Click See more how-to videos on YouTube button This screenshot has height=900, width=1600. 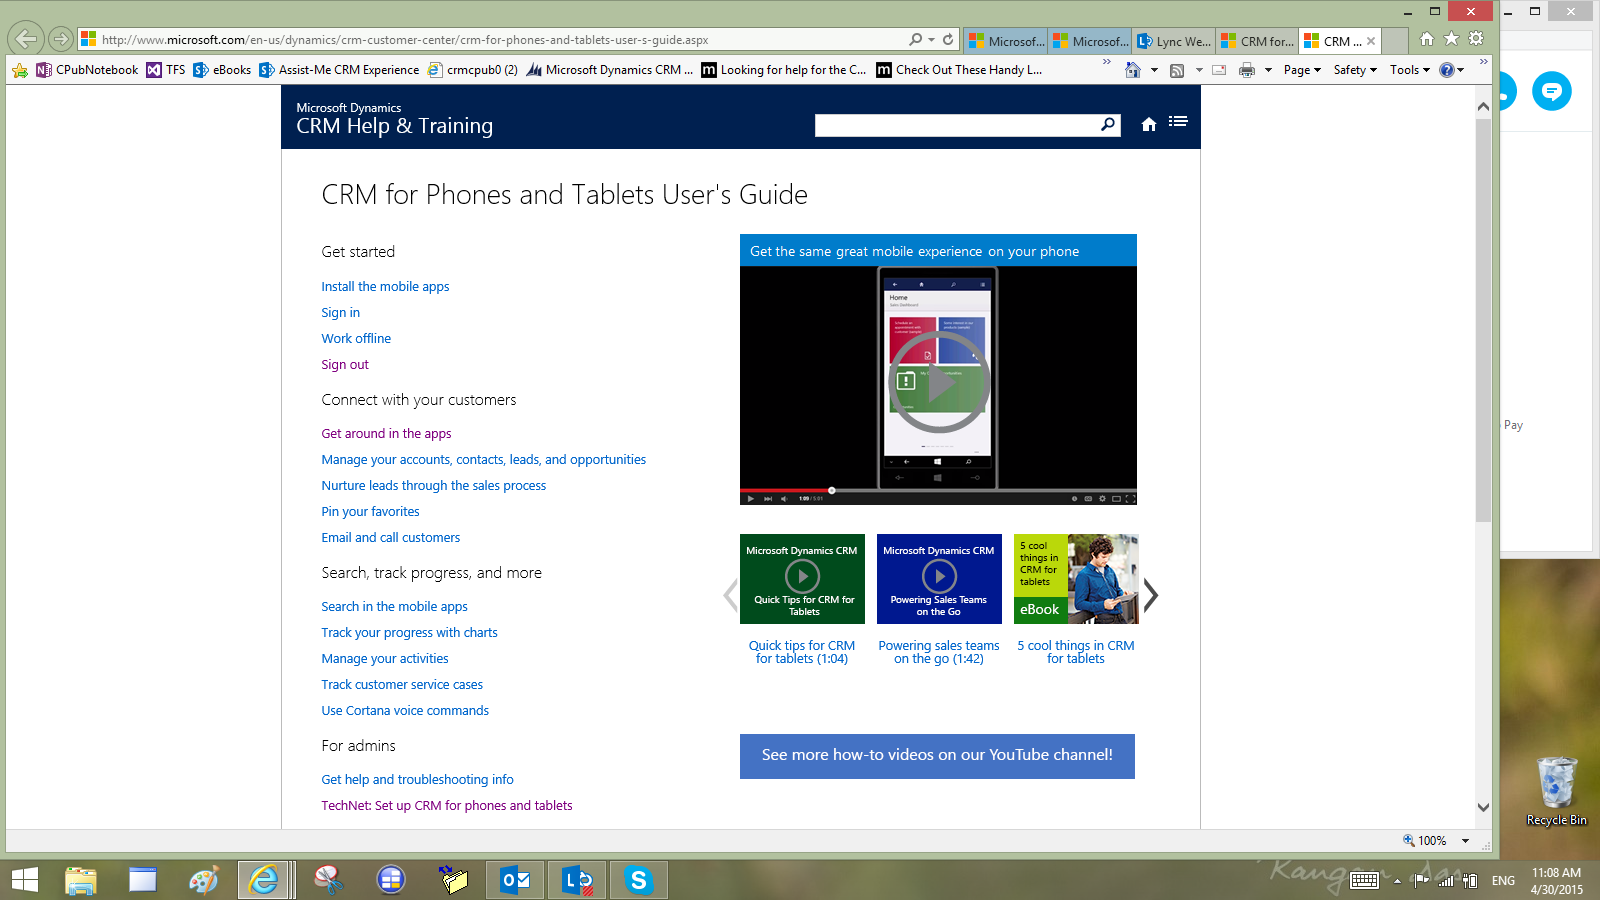click(937, 756)
